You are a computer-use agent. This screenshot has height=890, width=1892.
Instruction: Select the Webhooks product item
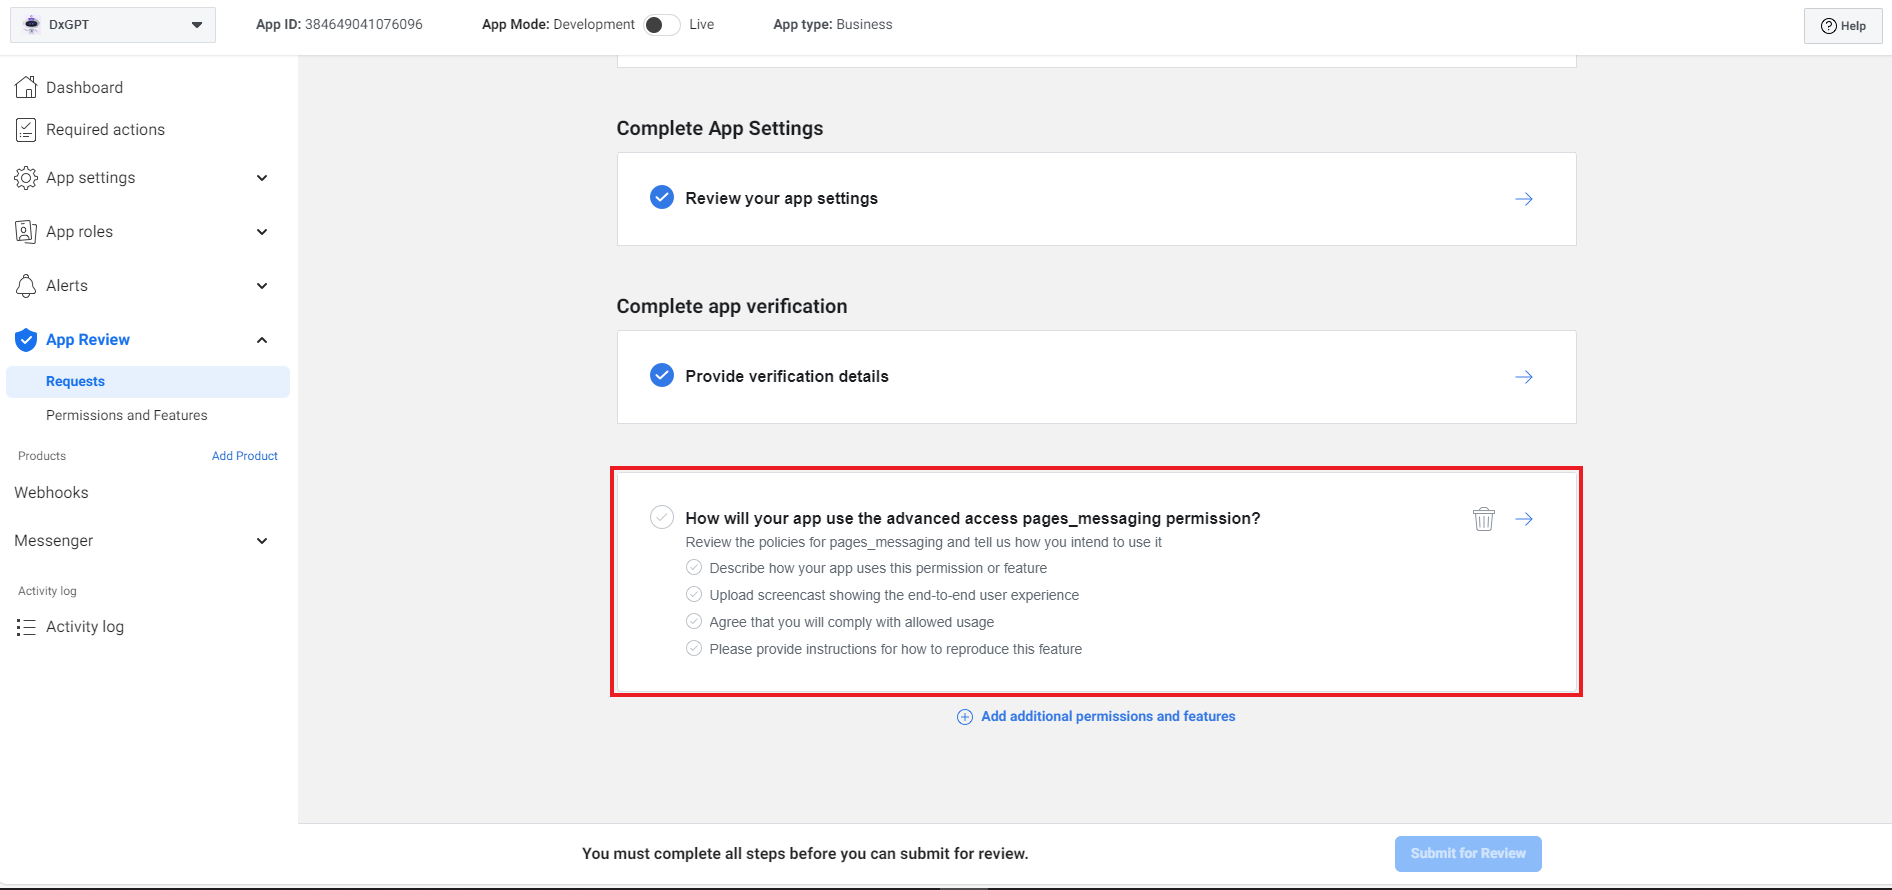52,493
